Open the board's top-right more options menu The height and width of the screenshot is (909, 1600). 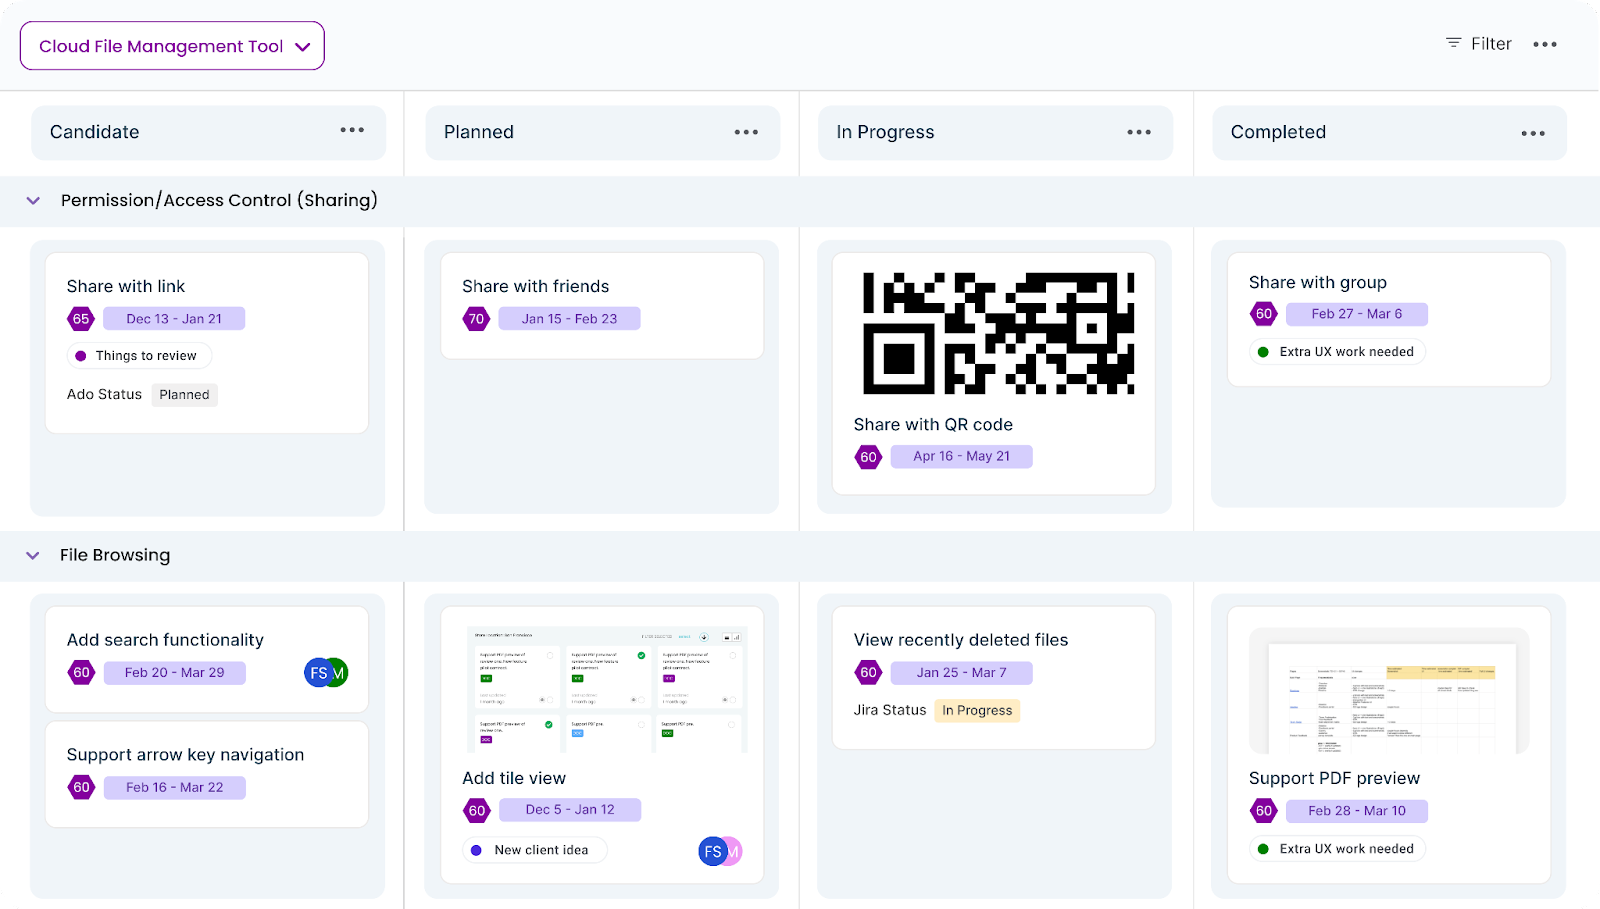click(1545, 44)
